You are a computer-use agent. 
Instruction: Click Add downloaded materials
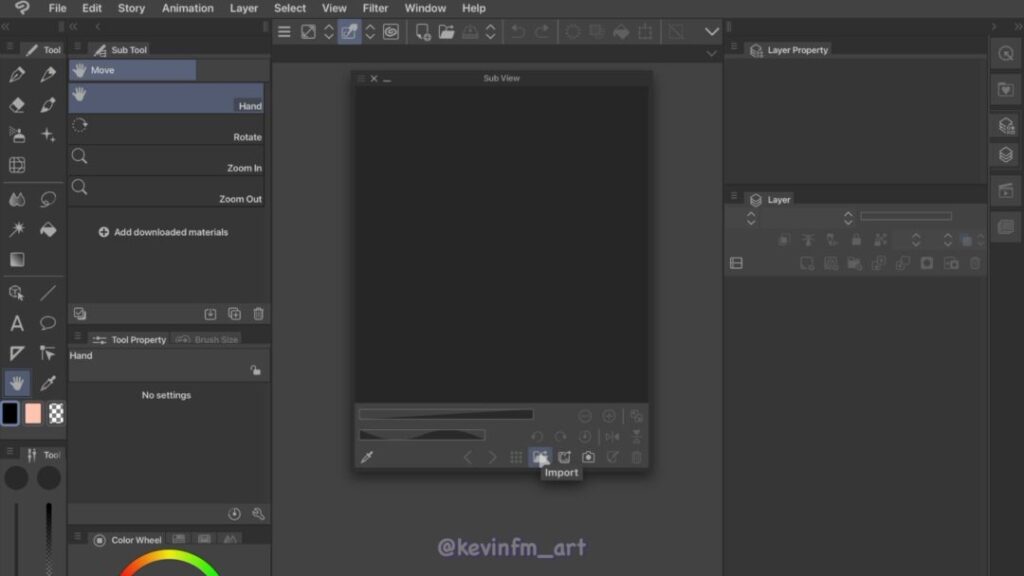(x=163, y=232)
